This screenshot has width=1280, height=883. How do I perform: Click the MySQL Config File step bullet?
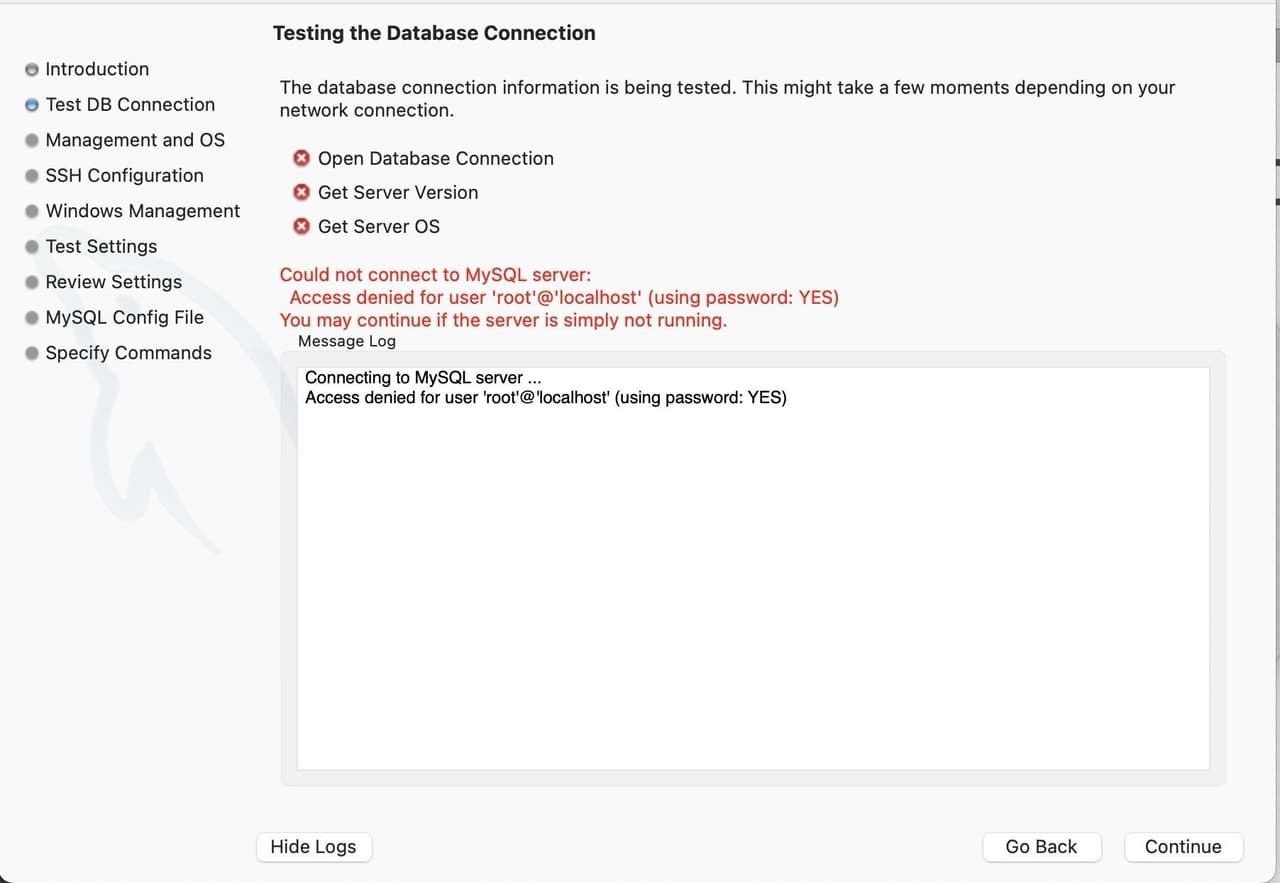click(32, 318)
